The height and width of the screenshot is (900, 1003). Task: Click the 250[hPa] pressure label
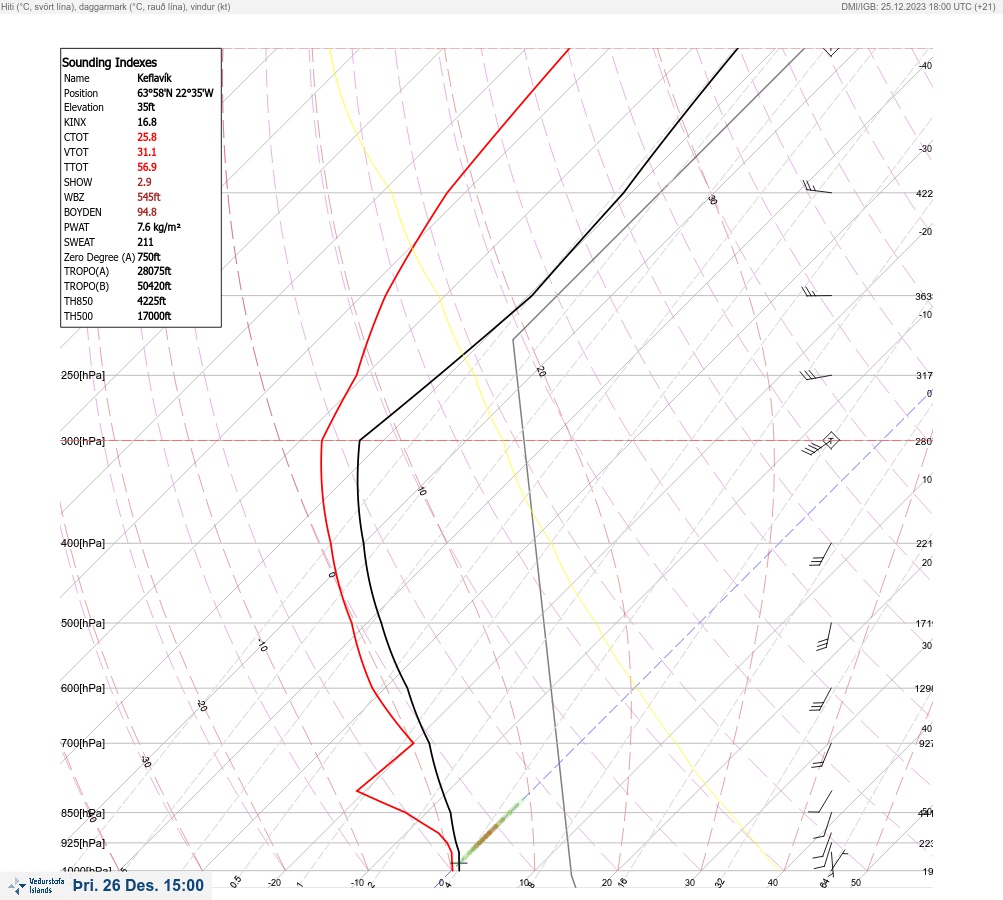coord(83,375)
